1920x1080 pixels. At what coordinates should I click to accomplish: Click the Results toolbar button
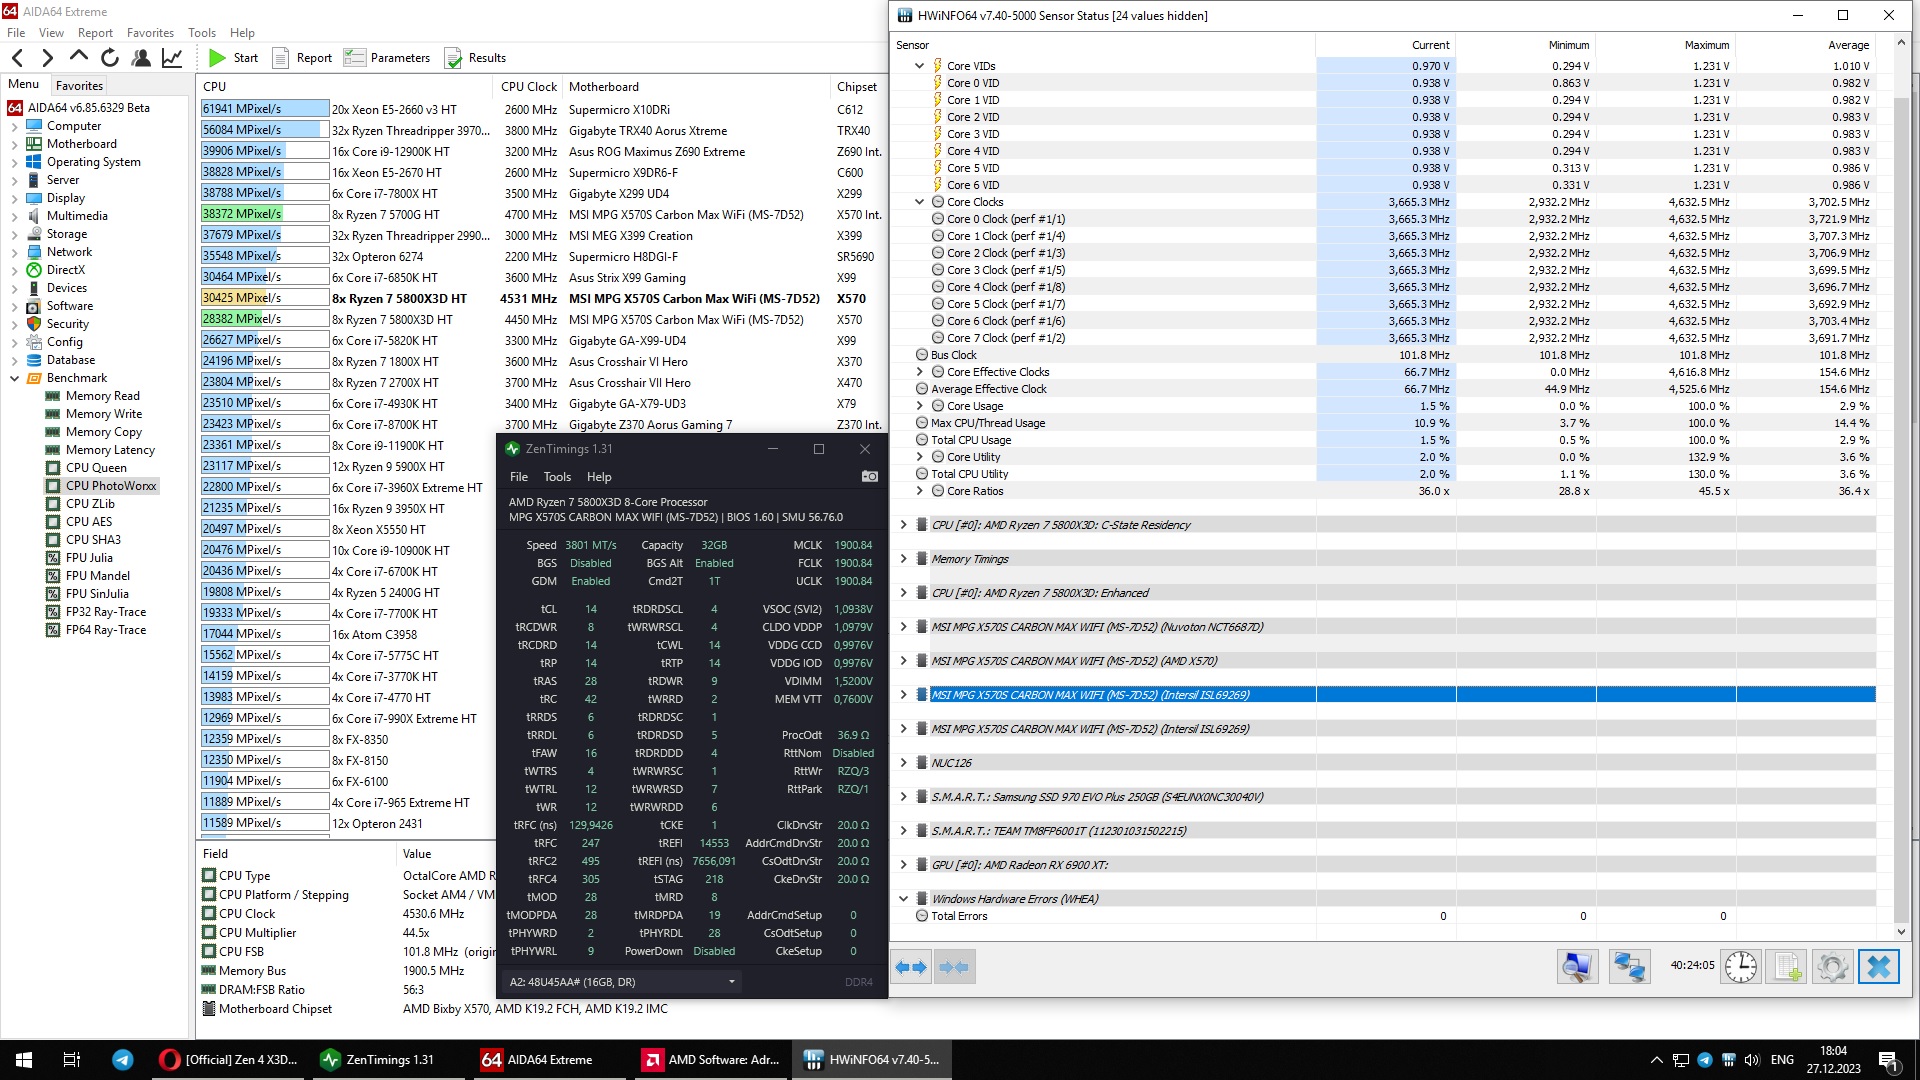click(475, 58)
